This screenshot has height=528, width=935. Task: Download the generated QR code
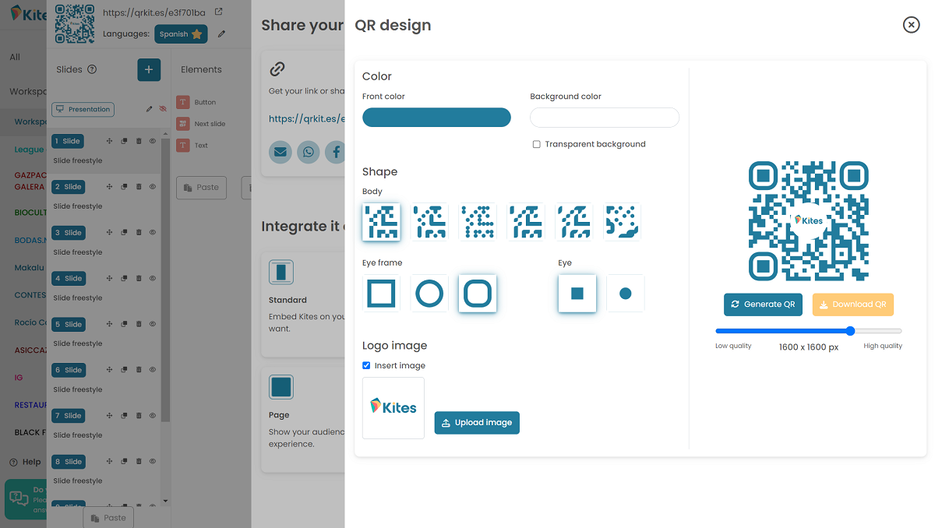coord(852,304)
